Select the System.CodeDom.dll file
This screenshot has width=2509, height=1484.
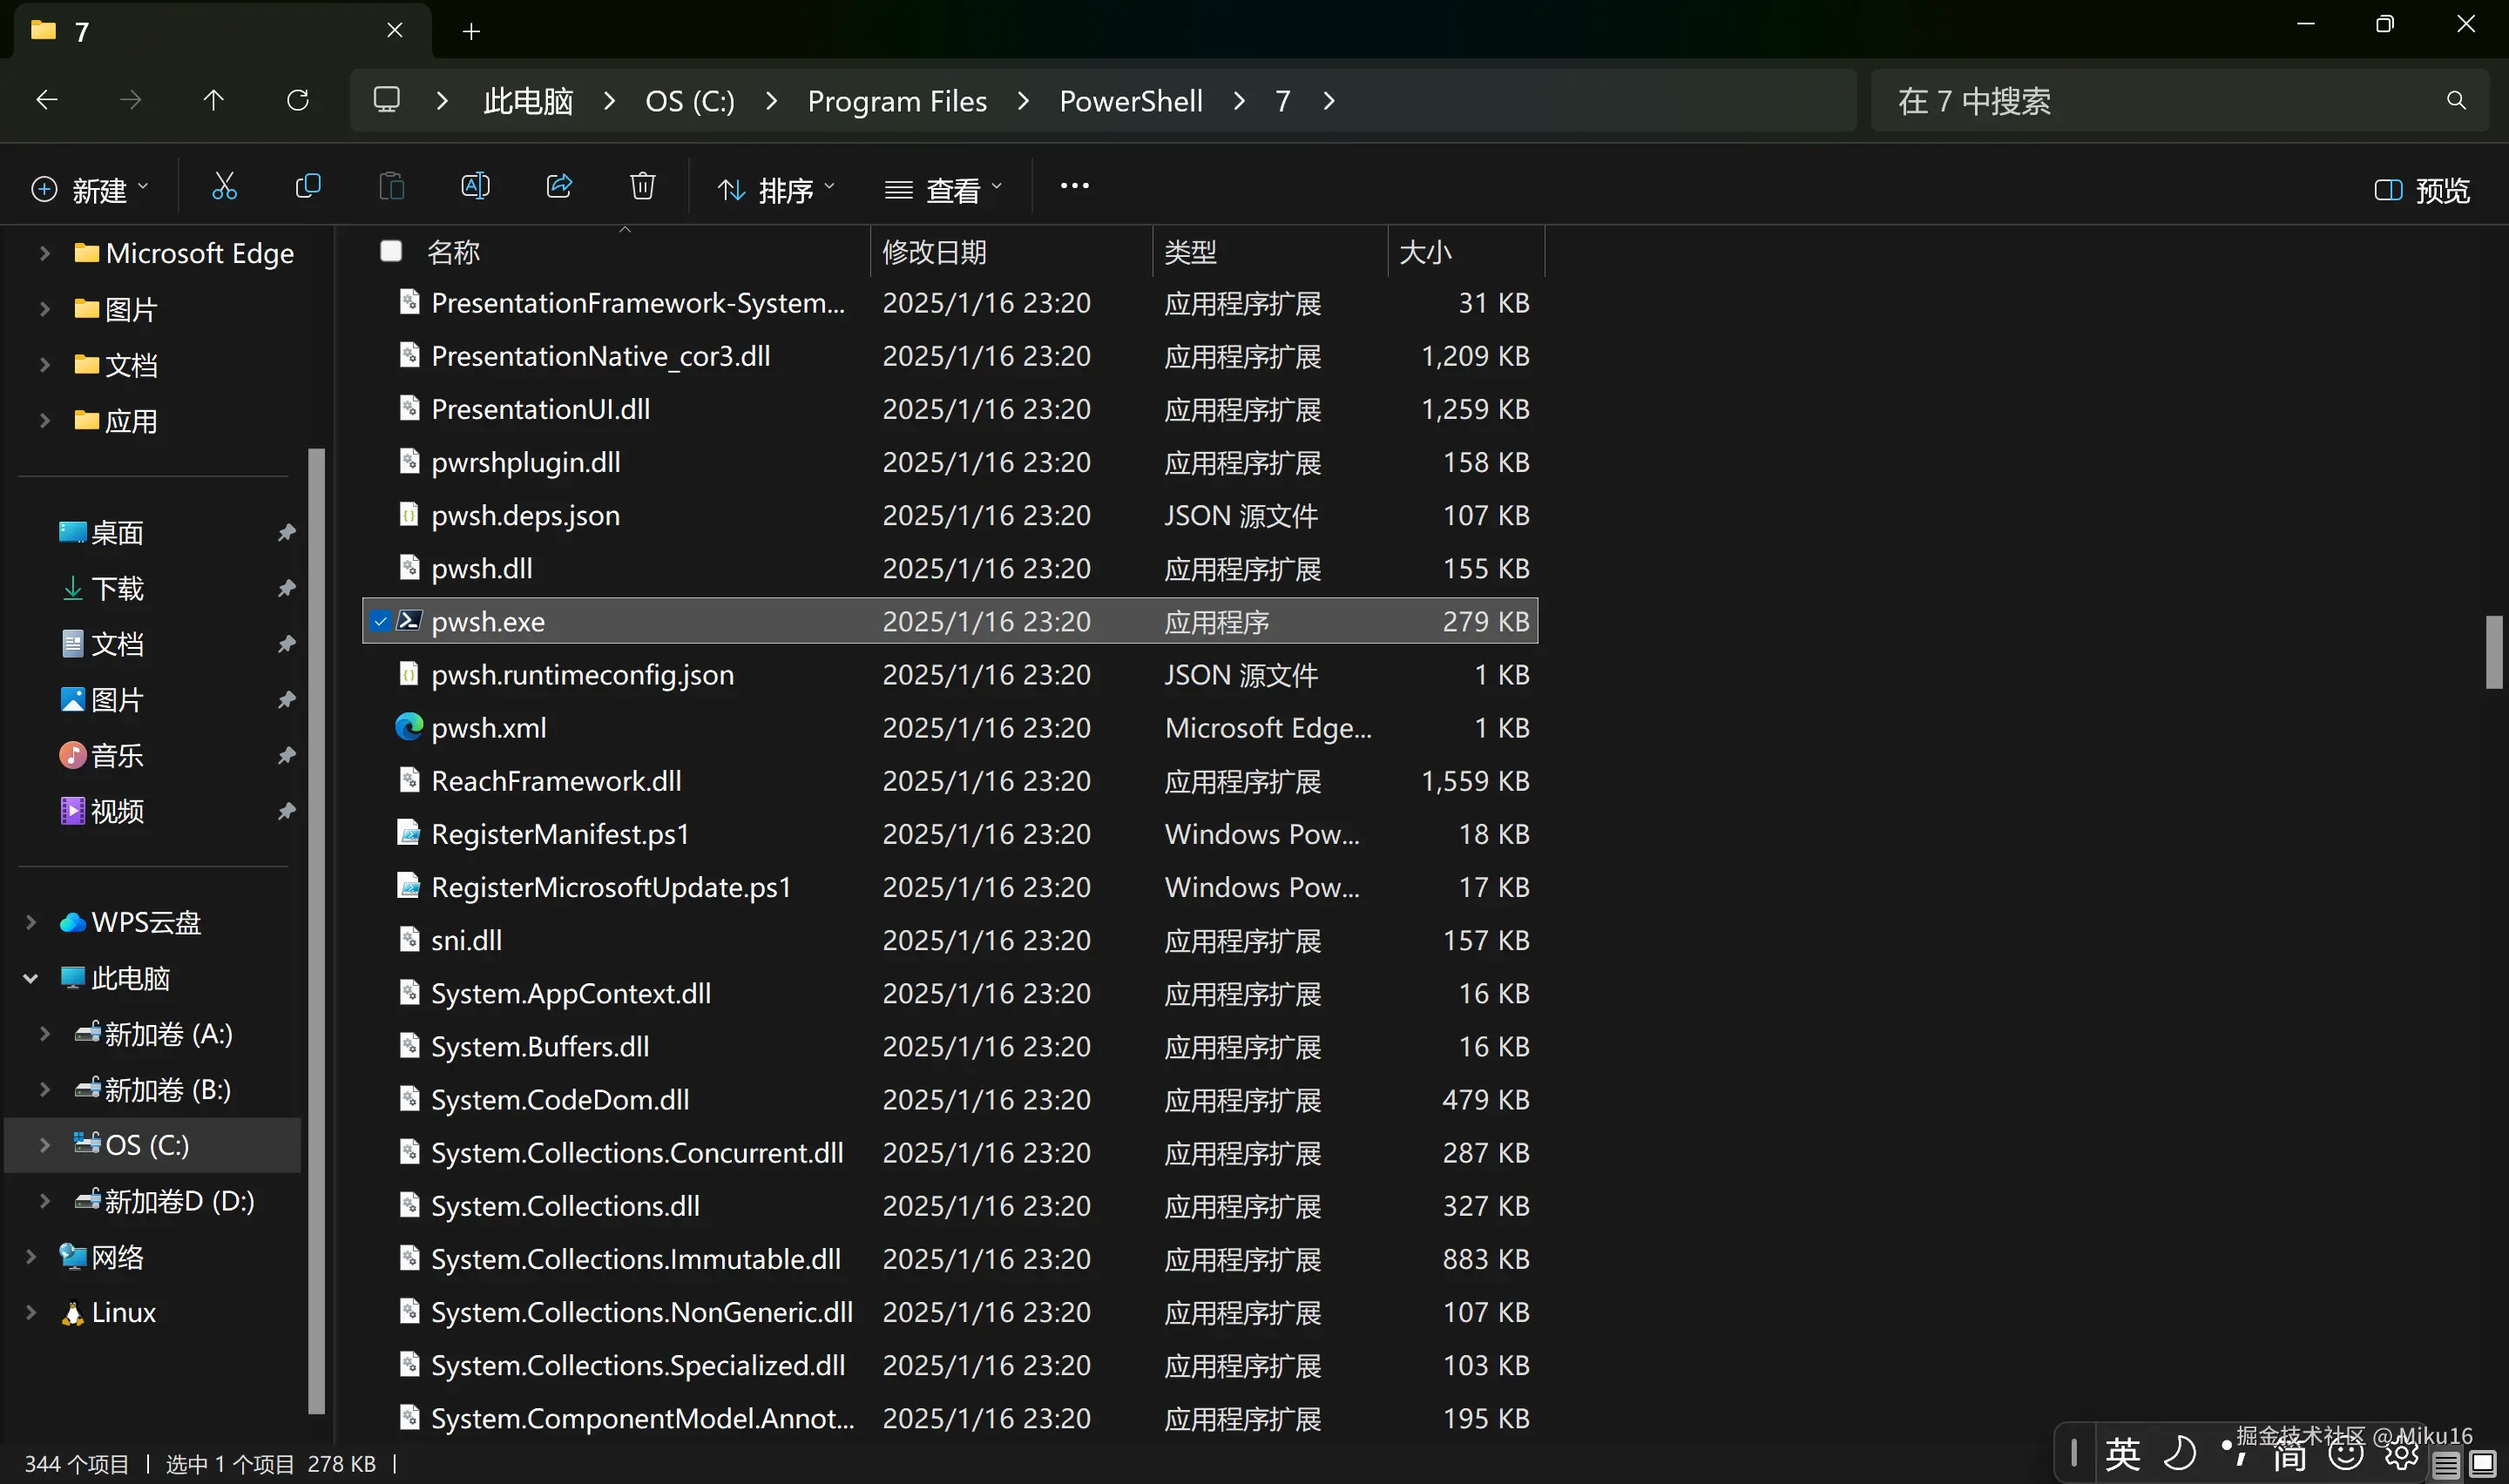pyautogui.click(x=950, y=1100)
